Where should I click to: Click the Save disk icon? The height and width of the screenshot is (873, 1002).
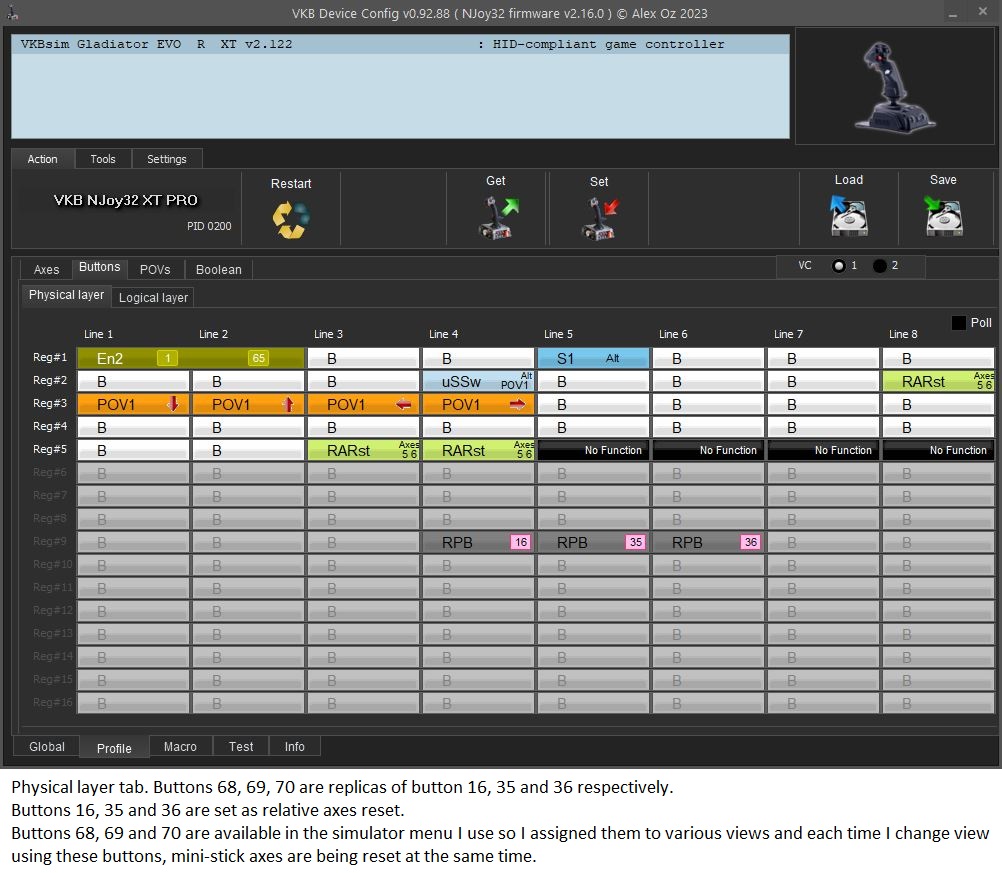(943, 215)
